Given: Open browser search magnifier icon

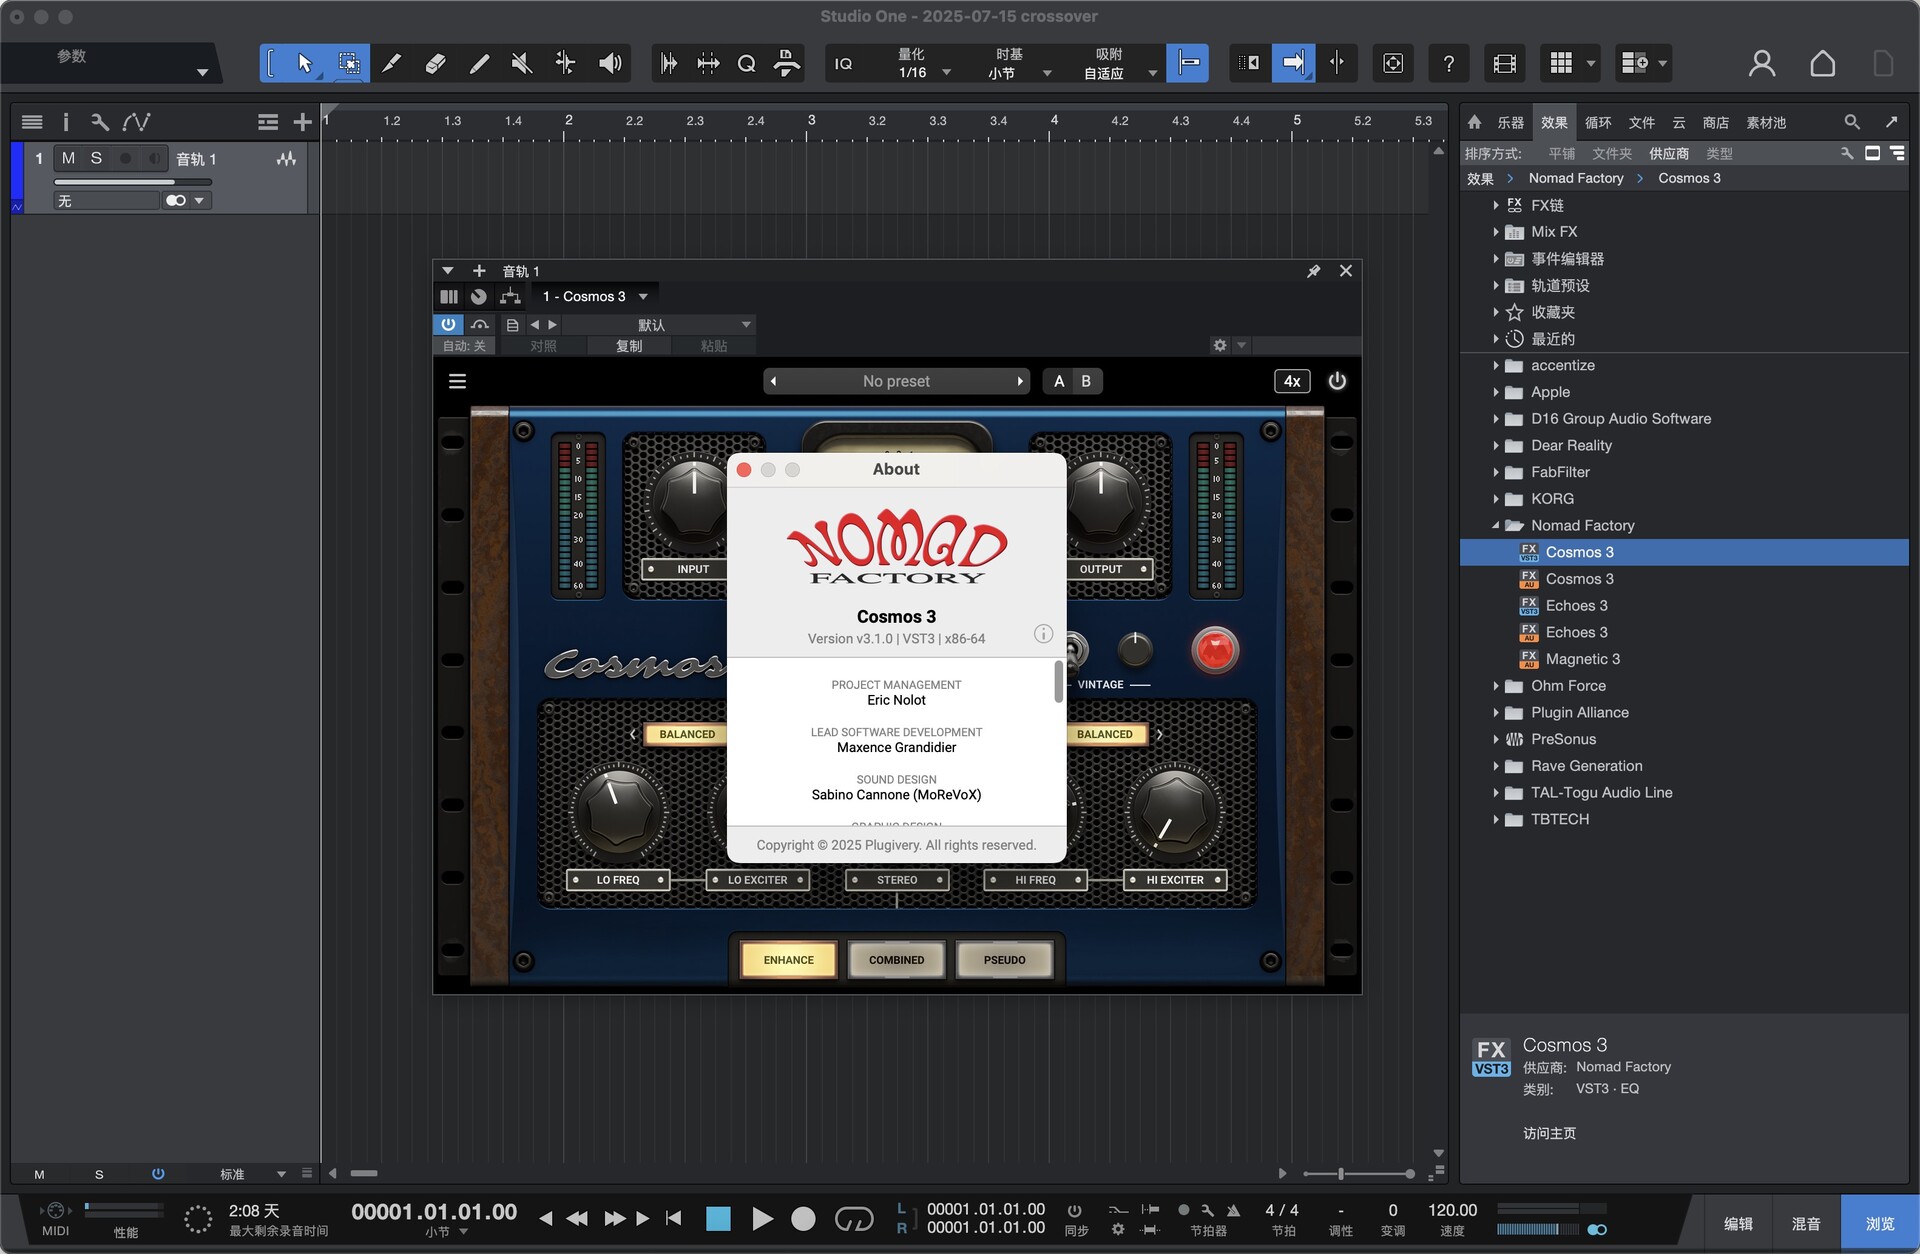Looking at the screenshot, I should tap(1852, 122).
